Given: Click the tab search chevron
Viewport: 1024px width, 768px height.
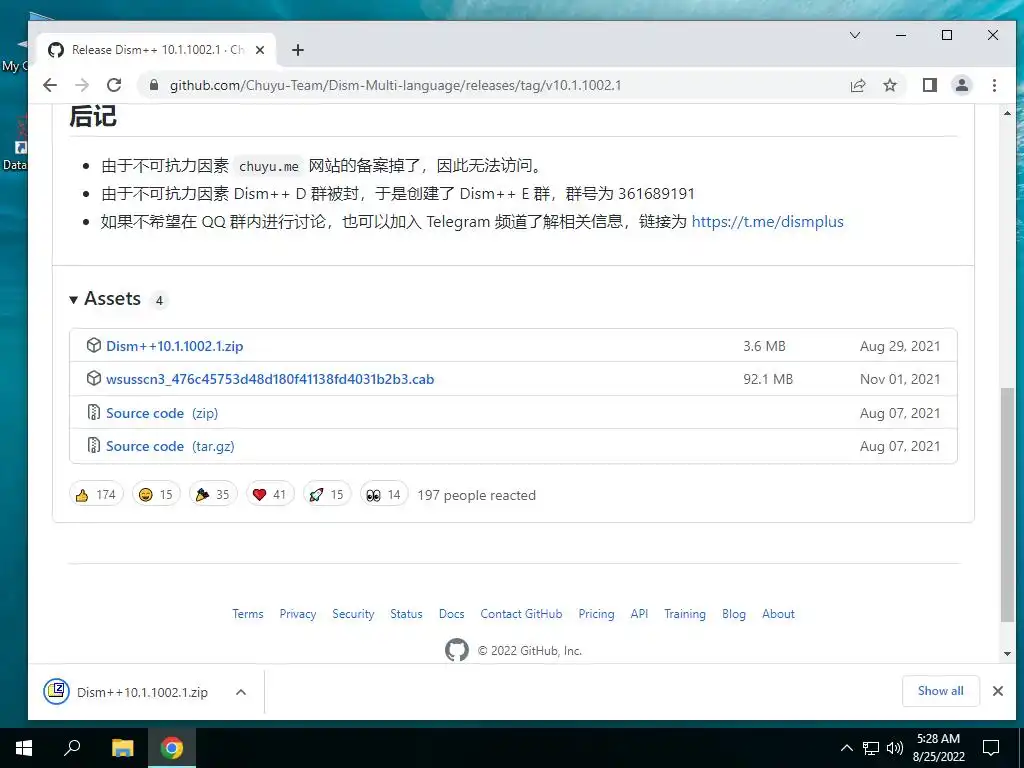Looking at the screenshot, I should pos(855,35).
